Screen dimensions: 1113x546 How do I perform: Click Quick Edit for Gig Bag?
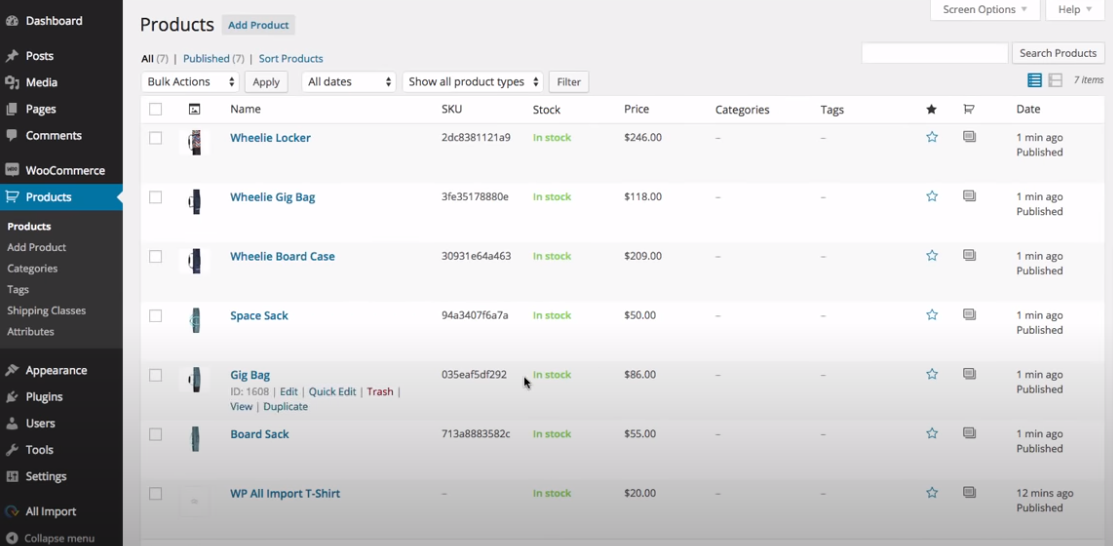(332, 391)
